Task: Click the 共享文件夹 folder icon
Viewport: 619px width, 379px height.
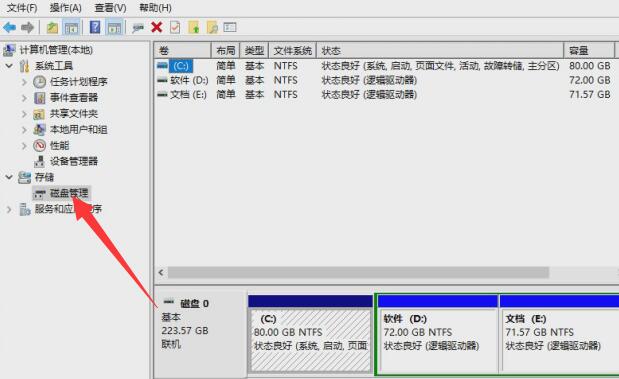Action: [x=39, y=114]
